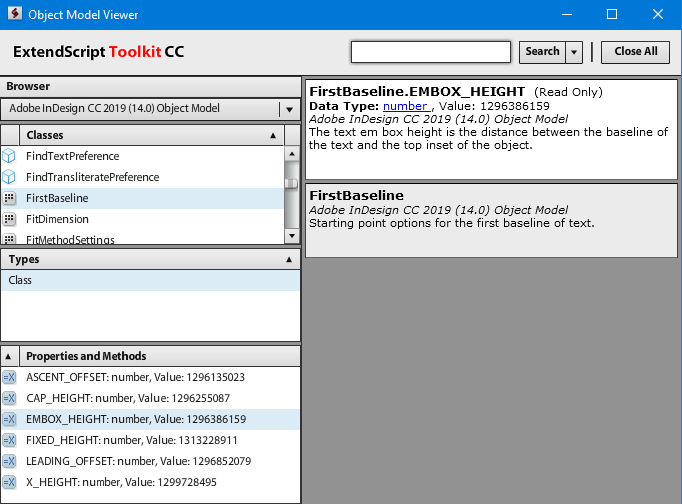
Task: Click the FindTextPreference class cube icon
Action: click(9, 156)
